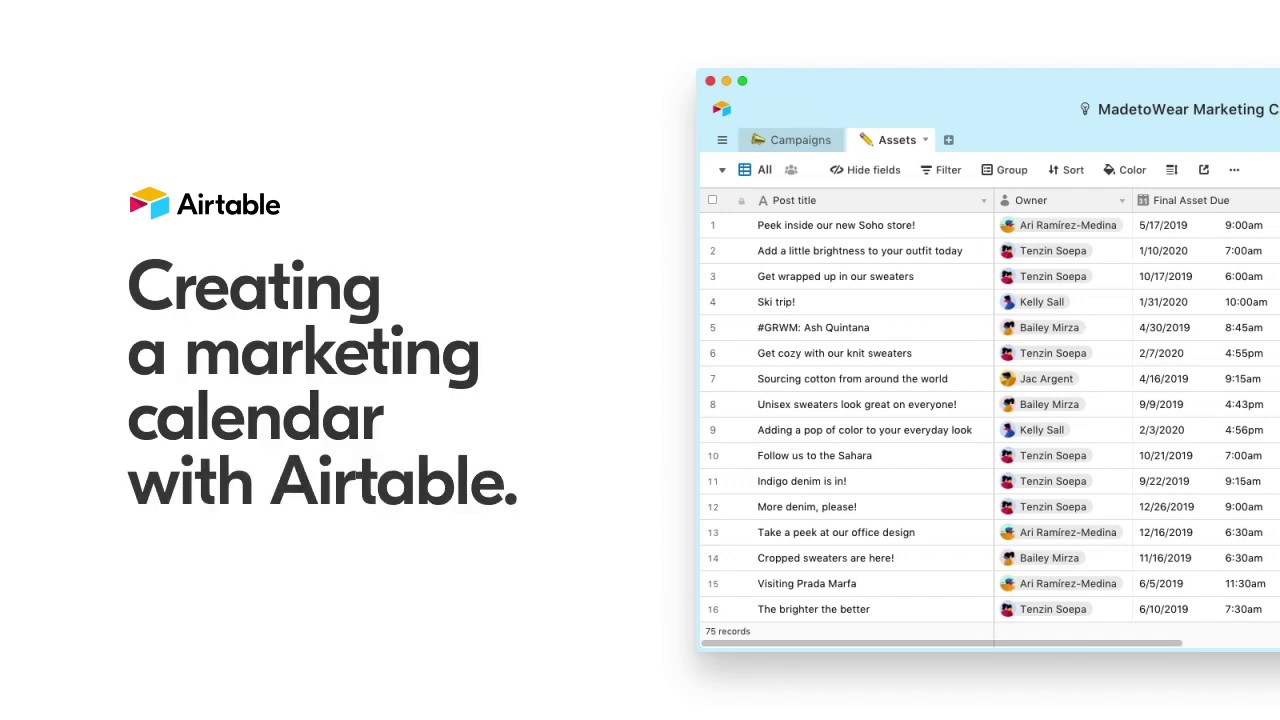Click the 2/7/2020 due date cell

tap(1161, 353)
